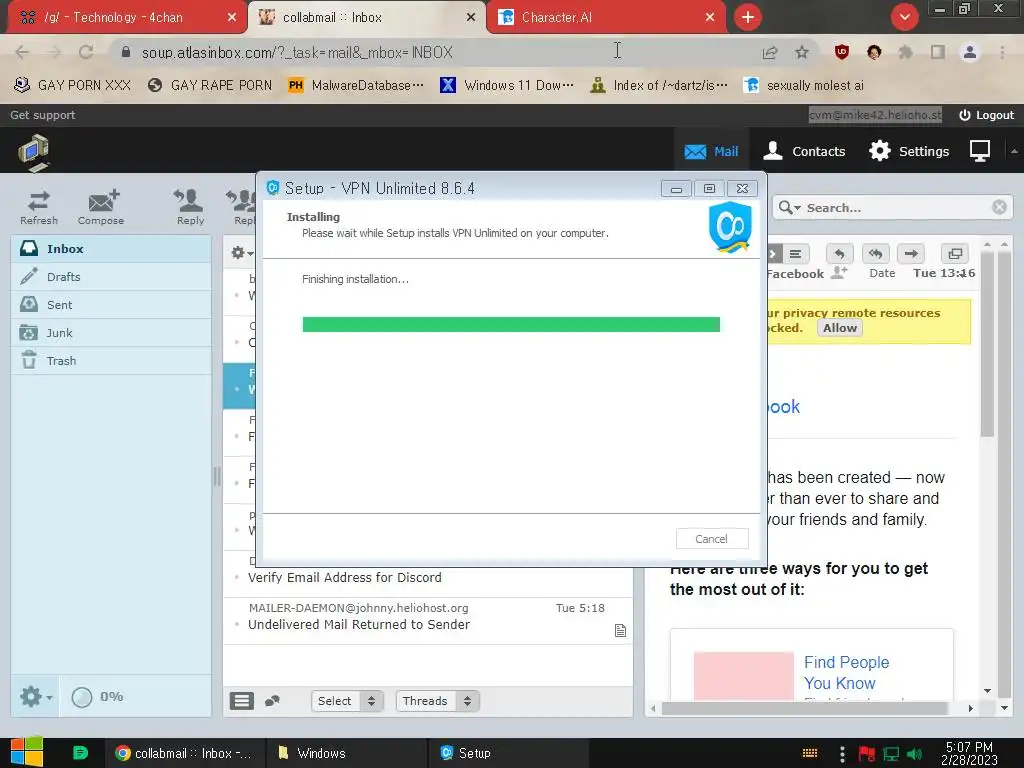Open the tab search dropdown
1024x768 pixels.
click(904, 18)
